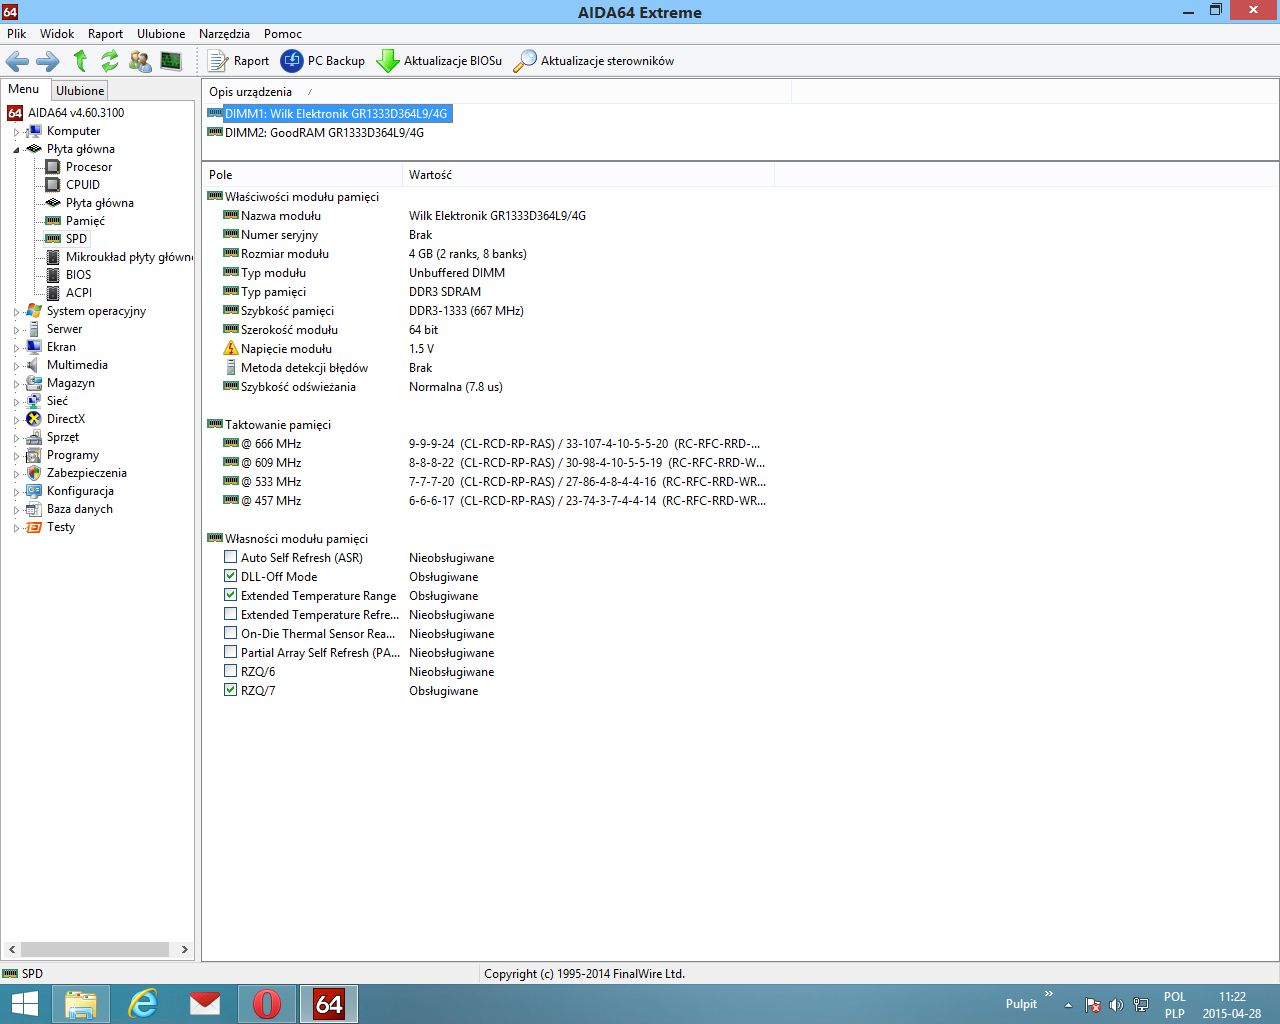Refresh the current page view
This screenshot has width=1280, height=1024.
coord(110,61)
